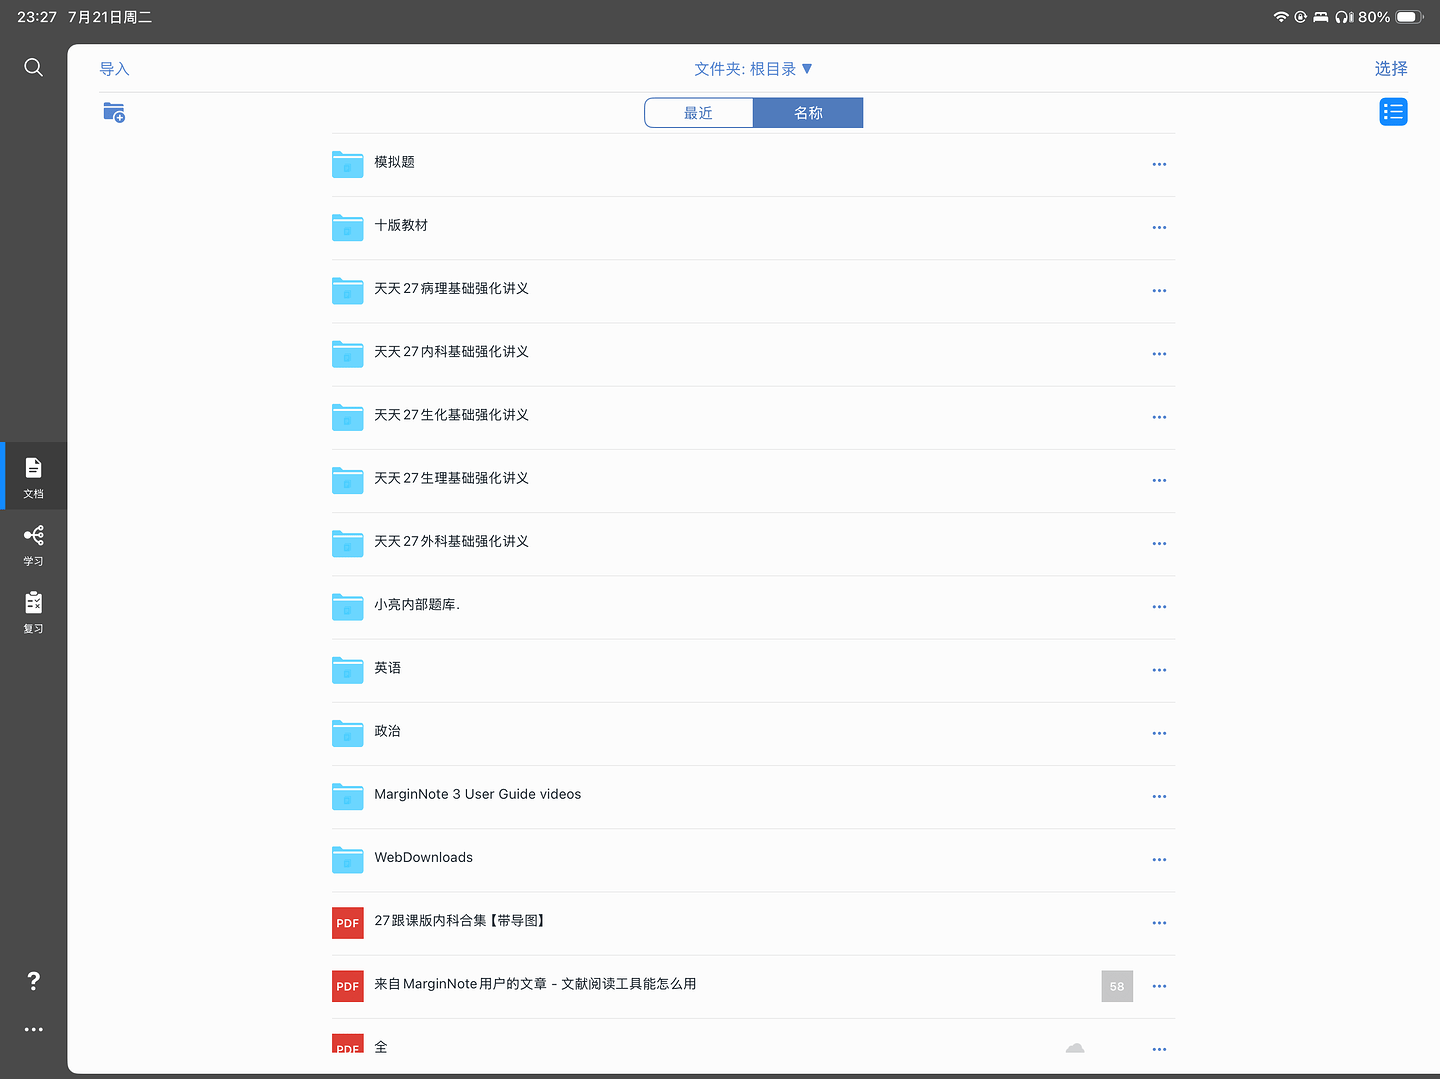Open the sidebar more options ellipsis

pyautogui.click(x=33, y=1029)
